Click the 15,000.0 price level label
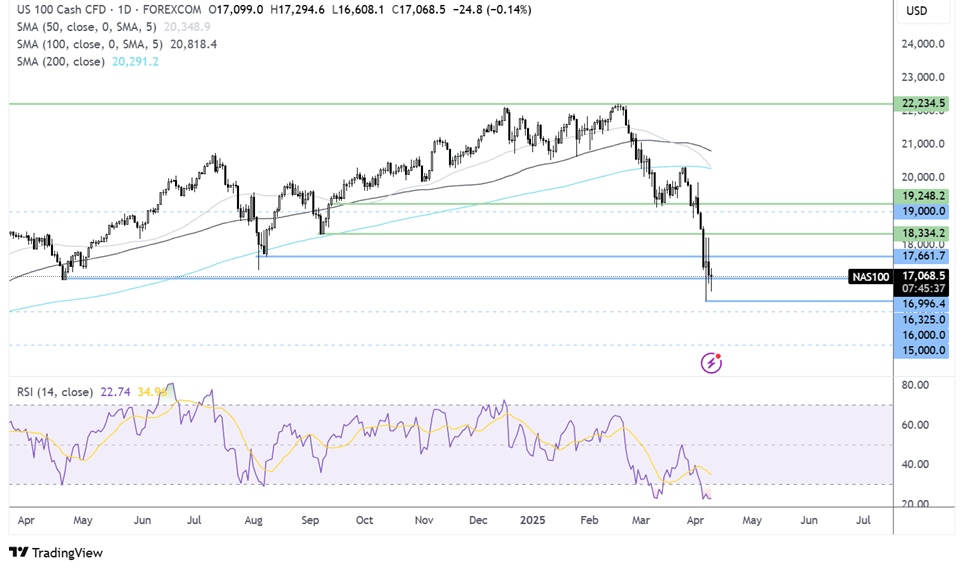 point(921,350)
